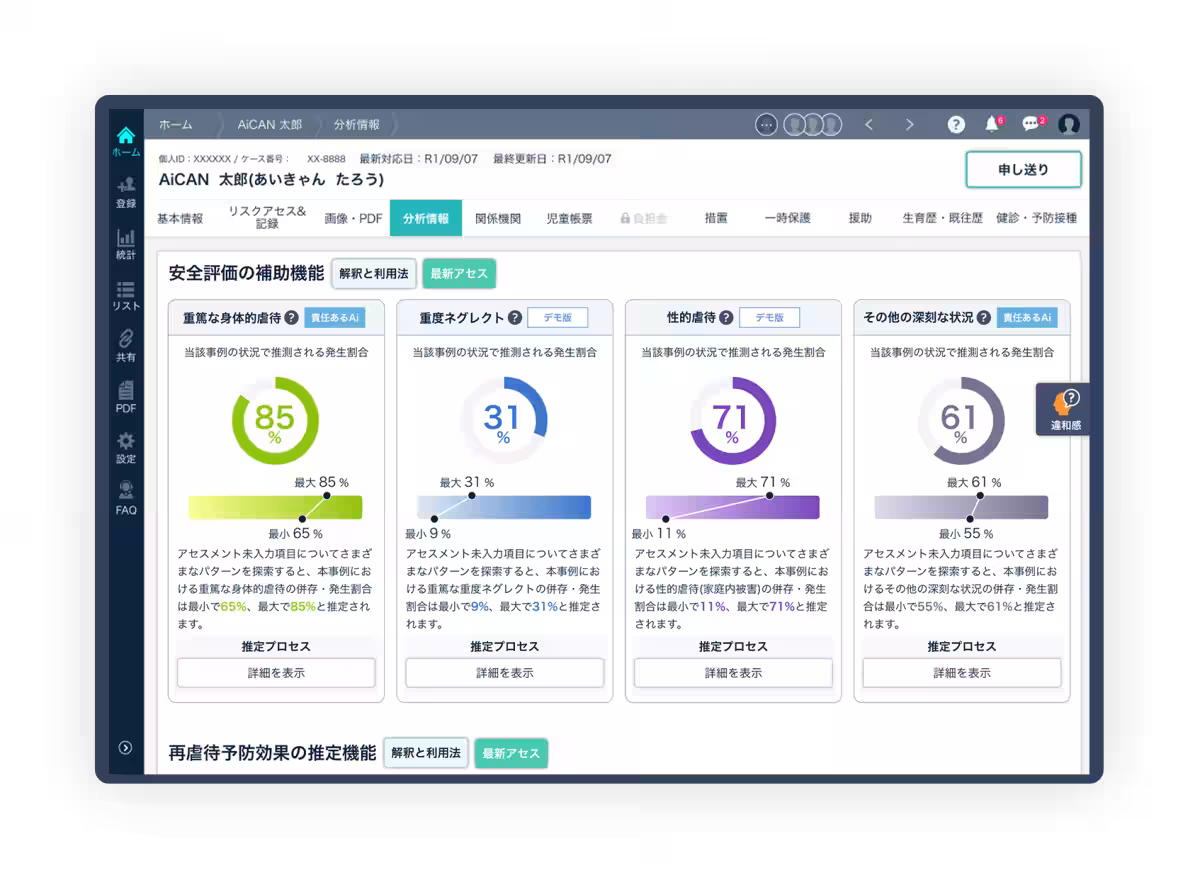Open the PDF sidebar icon
1200x880 pixels.
126,391
